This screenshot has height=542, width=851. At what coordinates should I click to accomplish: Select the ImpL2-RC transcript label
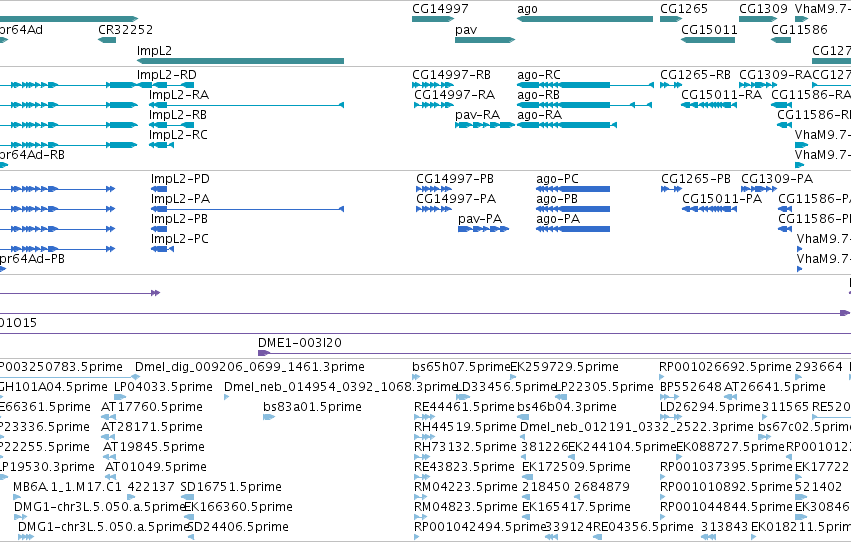pos(178,135)
